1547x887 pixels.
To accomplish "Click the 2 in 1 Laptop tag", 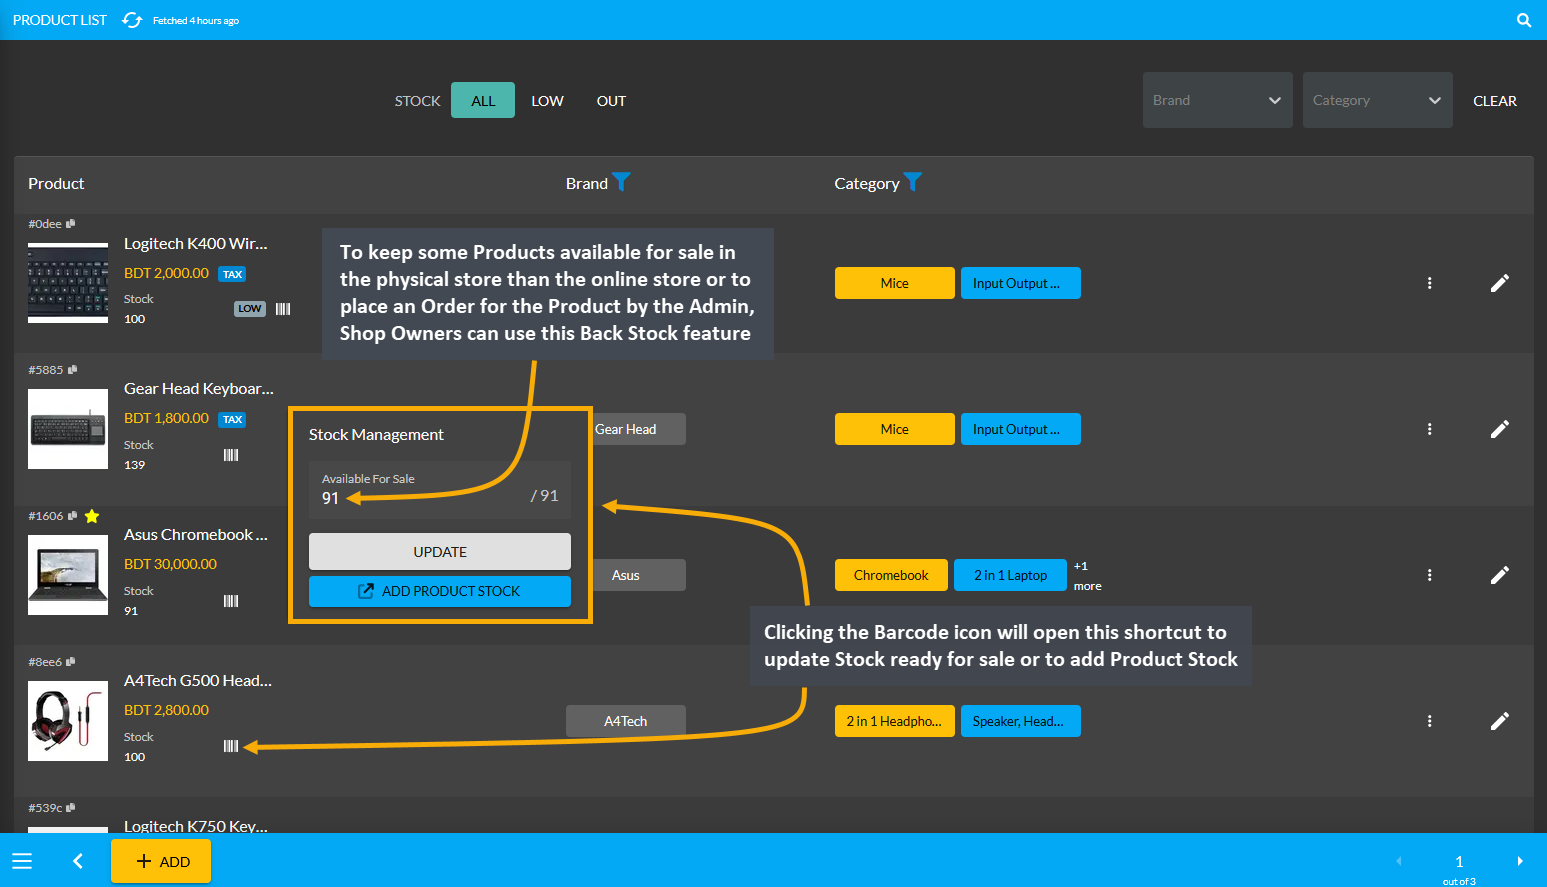I will [x=1010, y=575].
